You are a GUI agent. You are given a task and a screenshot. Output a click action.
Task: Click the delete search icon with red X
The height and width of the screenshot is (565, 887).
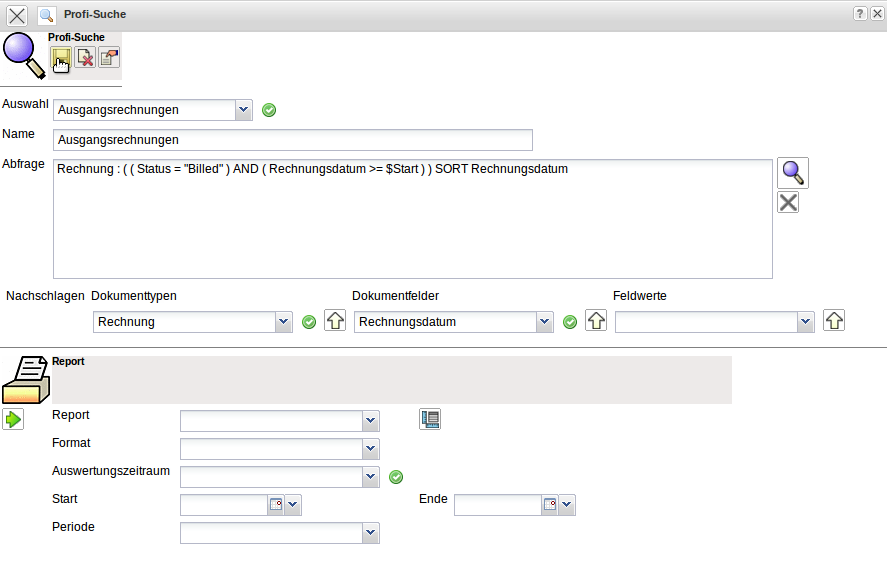click(85, 58)
